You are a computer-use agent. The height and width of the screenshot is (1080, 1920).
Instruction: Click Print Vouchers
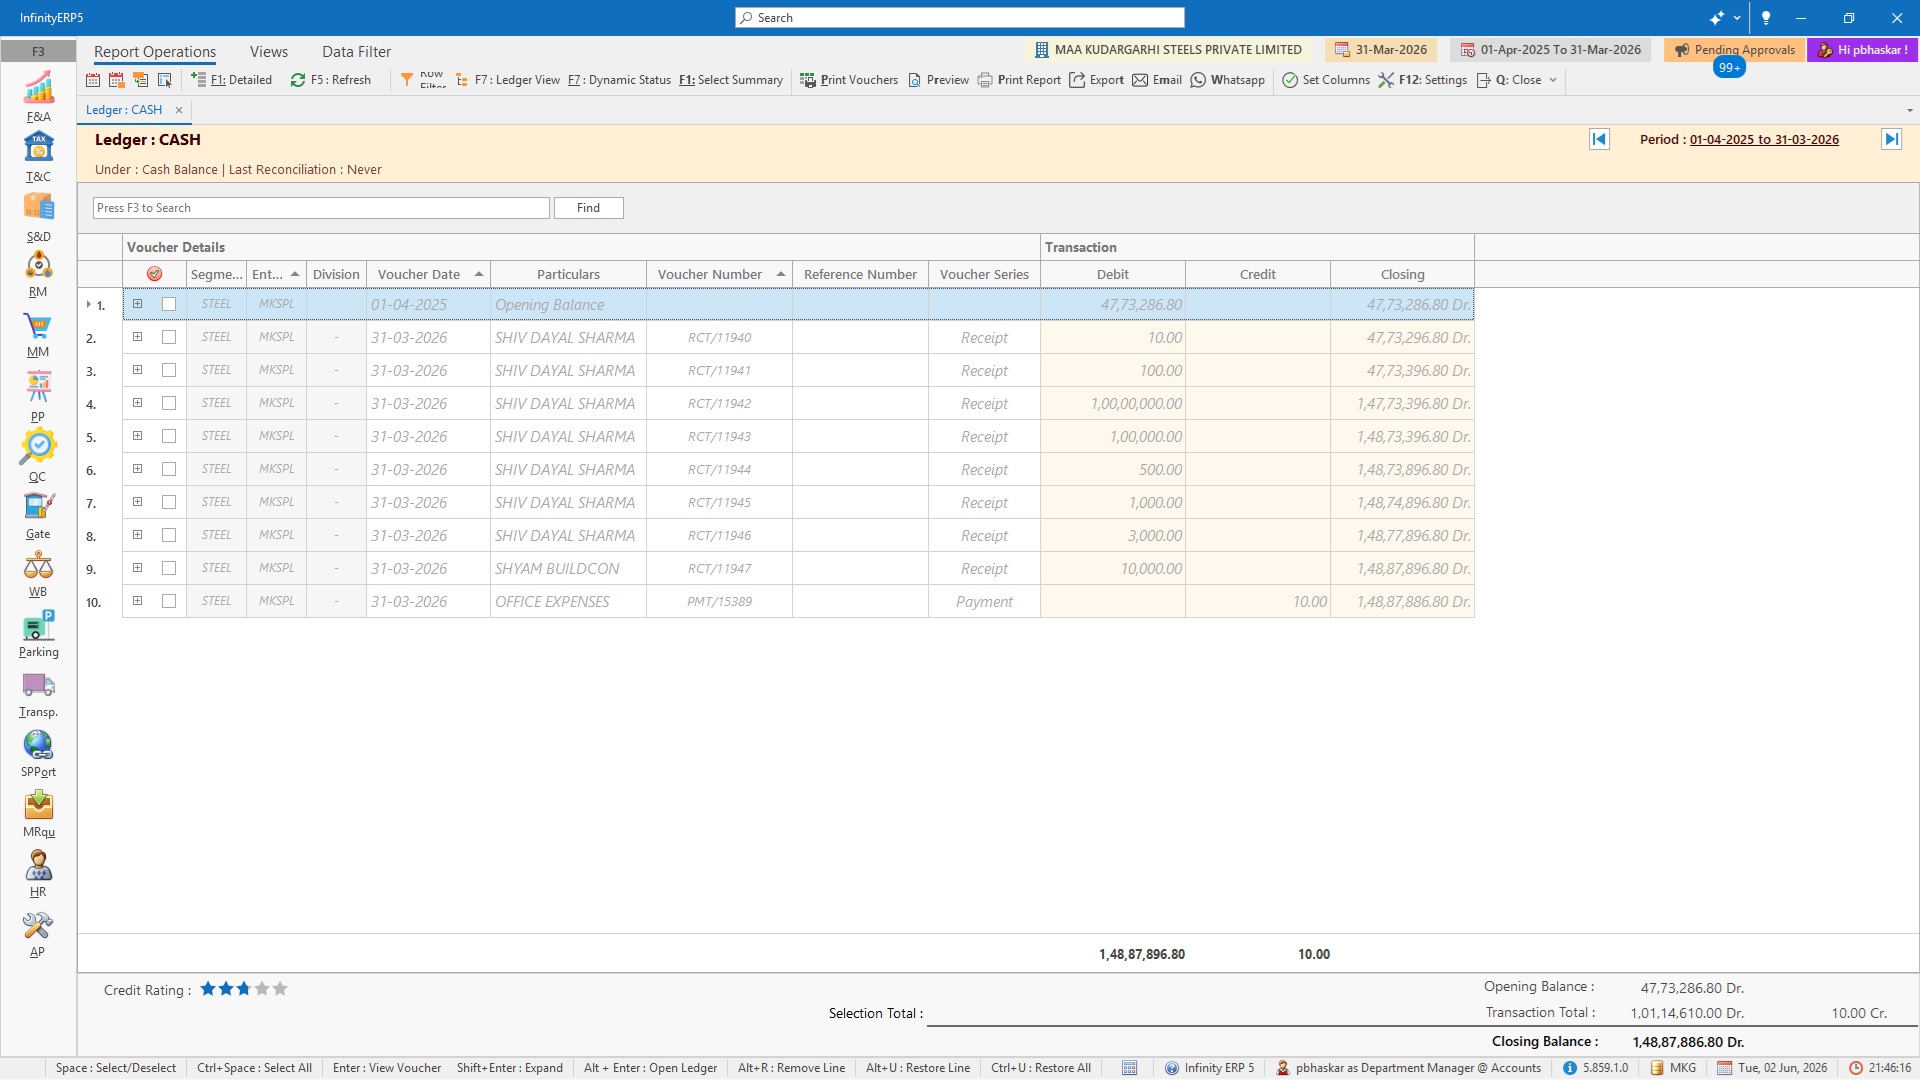tap(849, 80)
